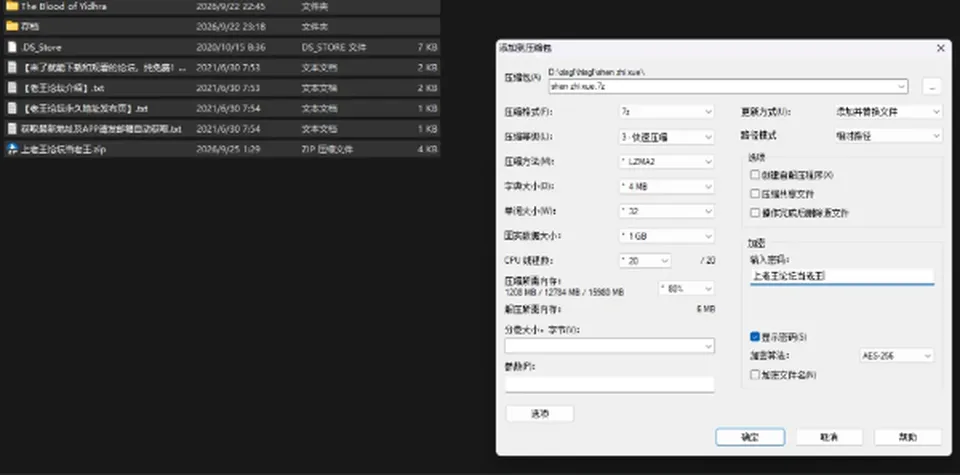Open the solid block size dropdown 1 GB
This screenshot has width=960, height=475.
pyautogui.click(x=666, y=236)
